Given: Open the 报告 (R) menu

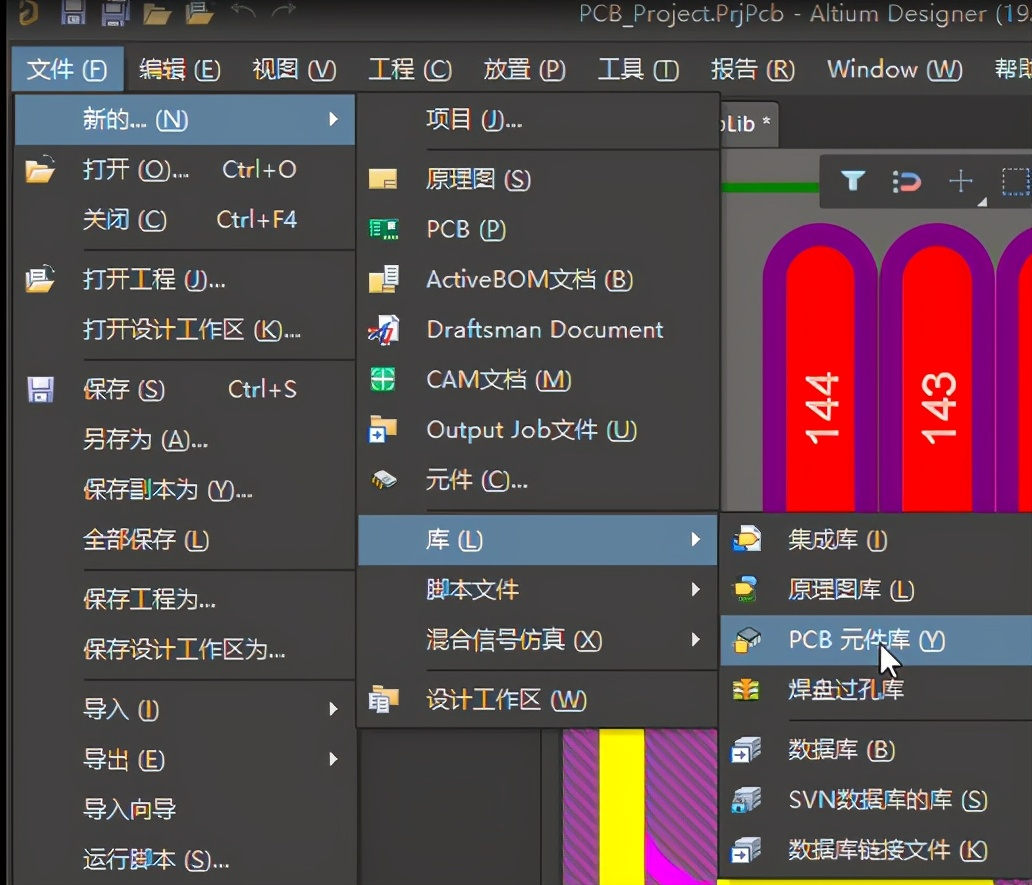Looking at the screenshot, I should click(753, 68).
